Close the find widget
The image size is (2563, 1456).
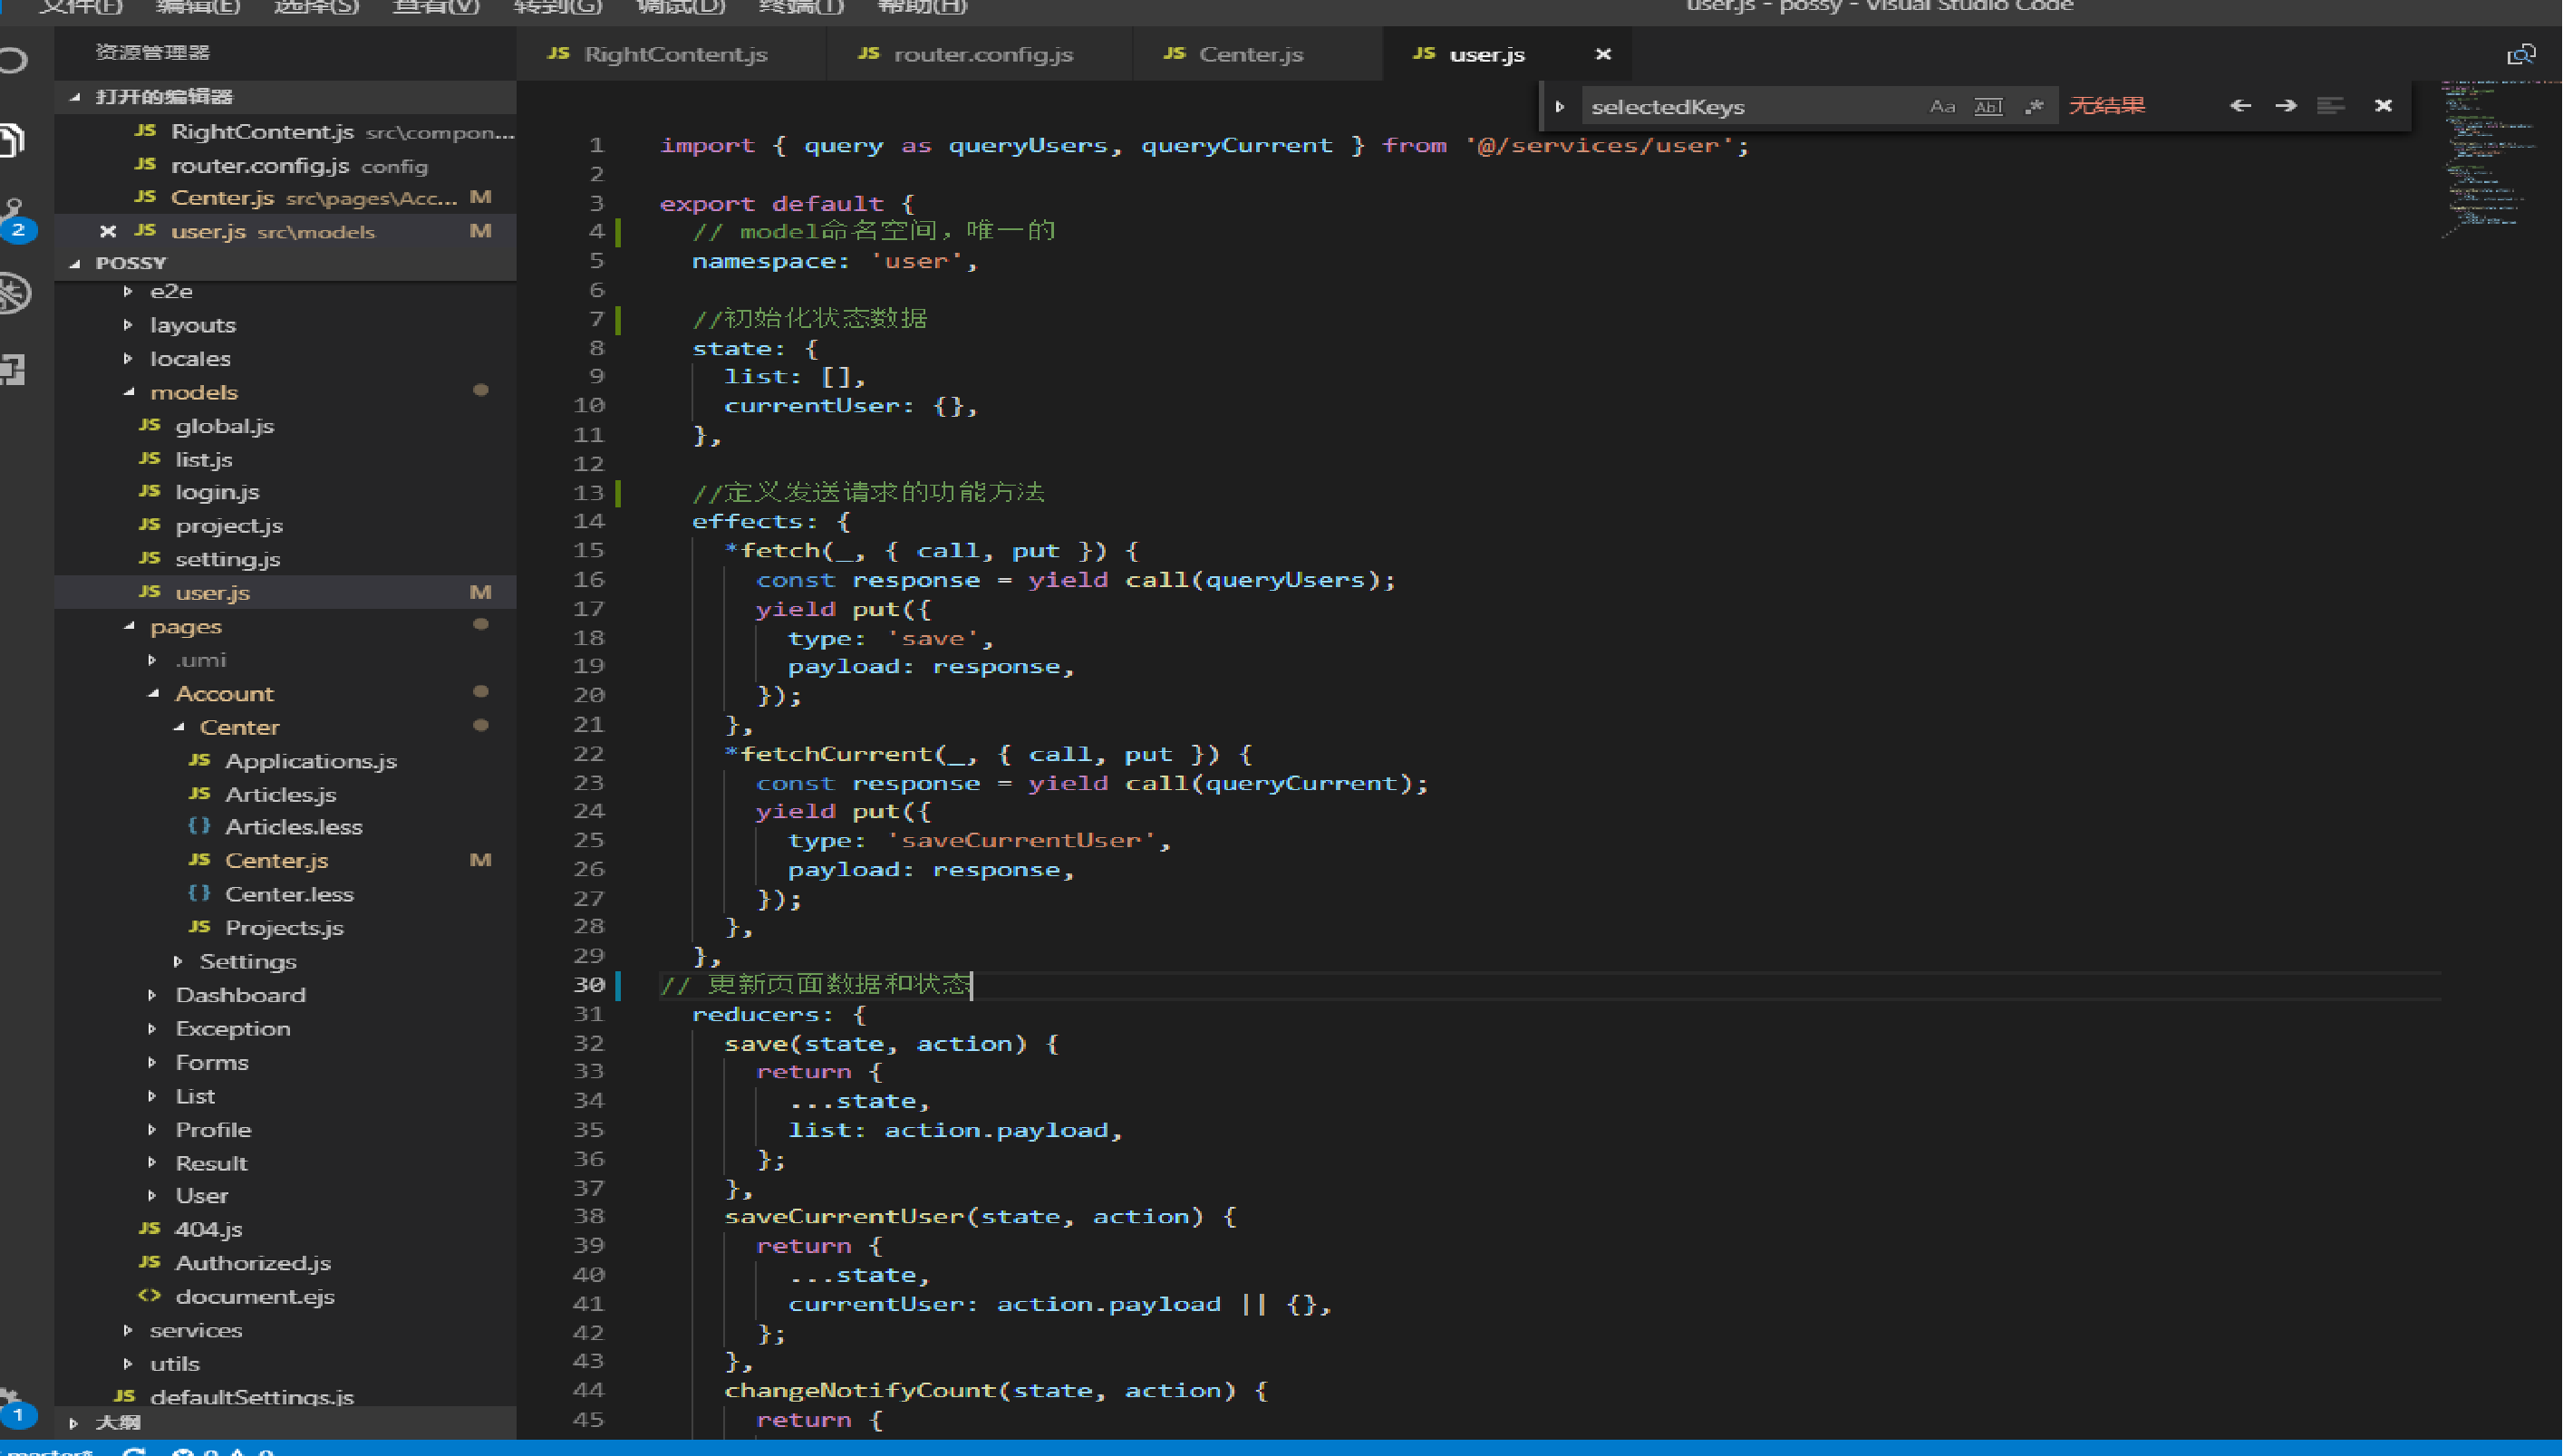pos(2383,106)
